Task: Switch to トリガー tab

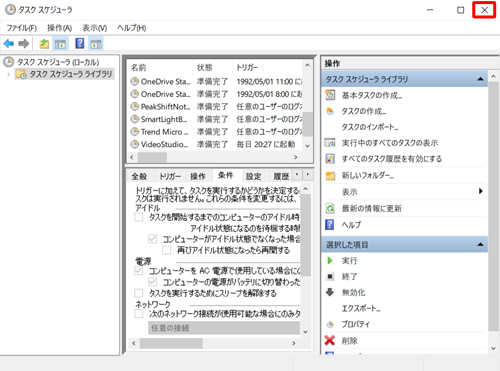Action: click(x=170, y=176)
